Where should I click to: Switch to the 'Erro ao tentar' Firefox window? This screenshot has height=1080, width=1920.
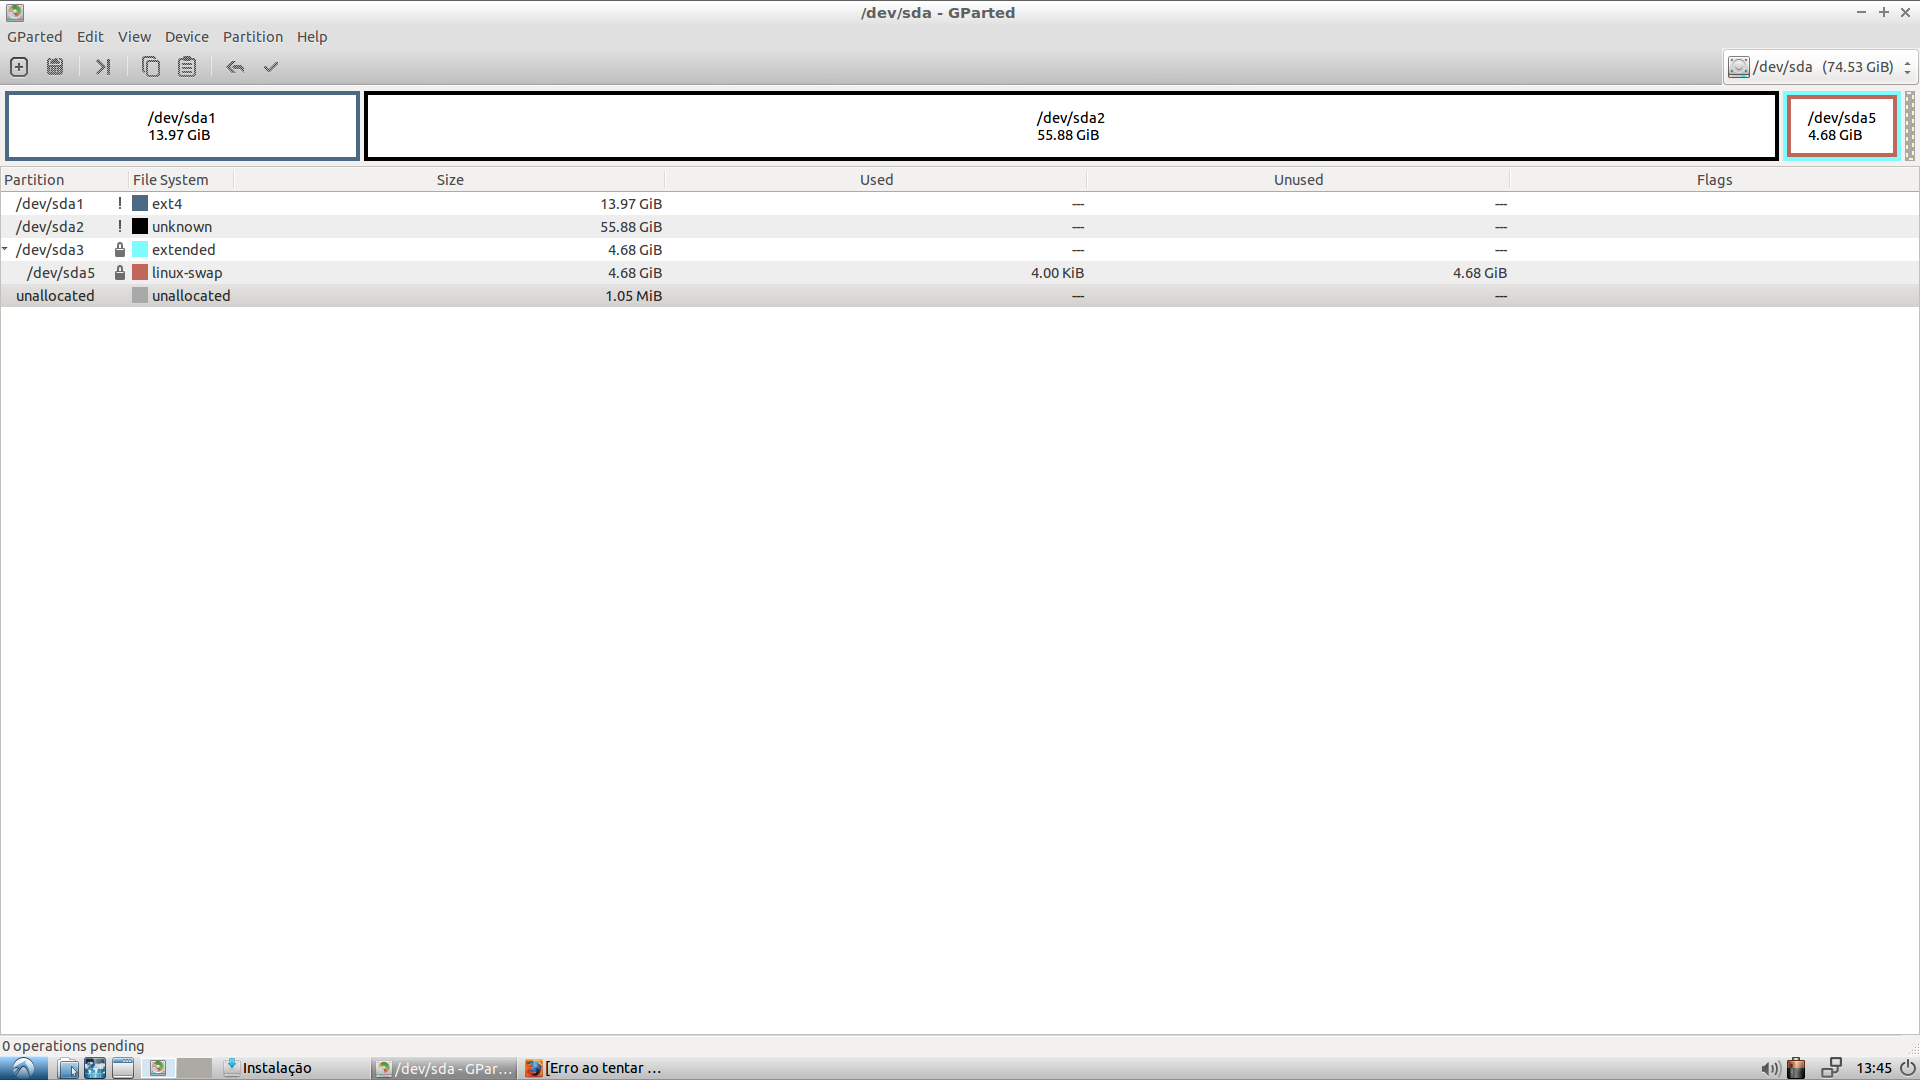pos(594,1068)
